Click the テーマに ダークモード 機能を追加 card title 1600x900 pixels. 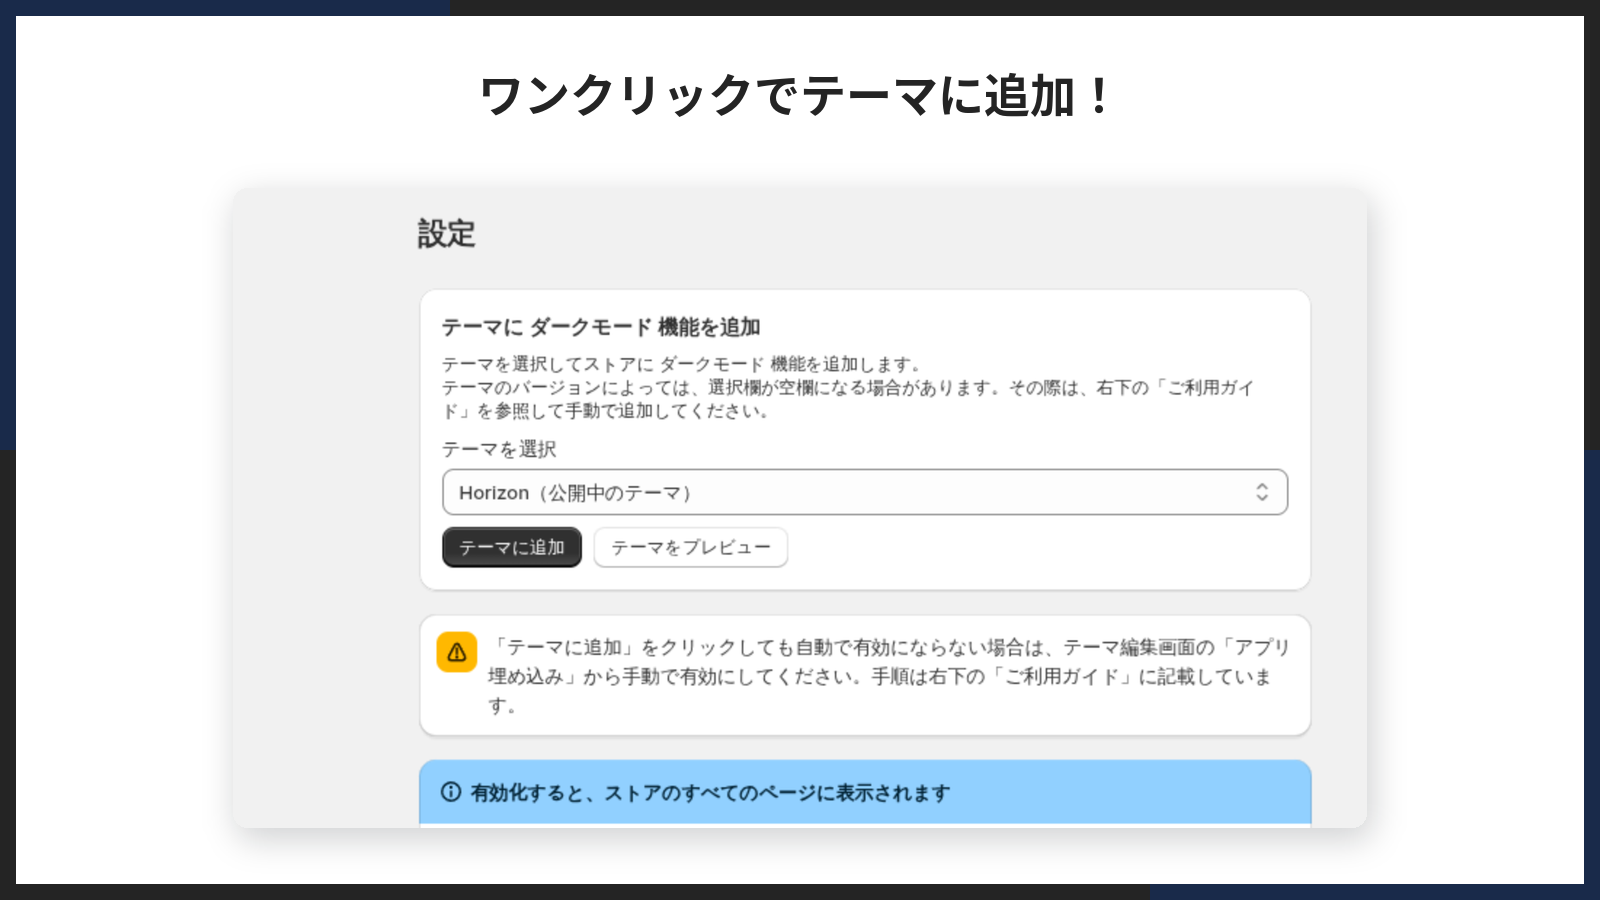point(601,327)
